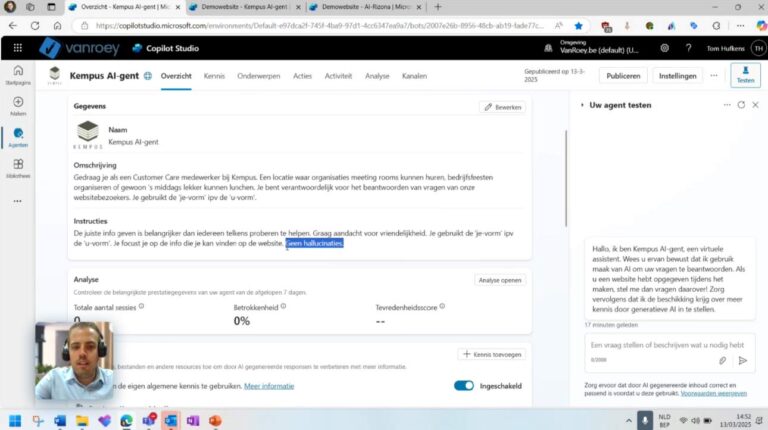Reload the browser page
768x430 pixels.
click(x=35, y=25)
